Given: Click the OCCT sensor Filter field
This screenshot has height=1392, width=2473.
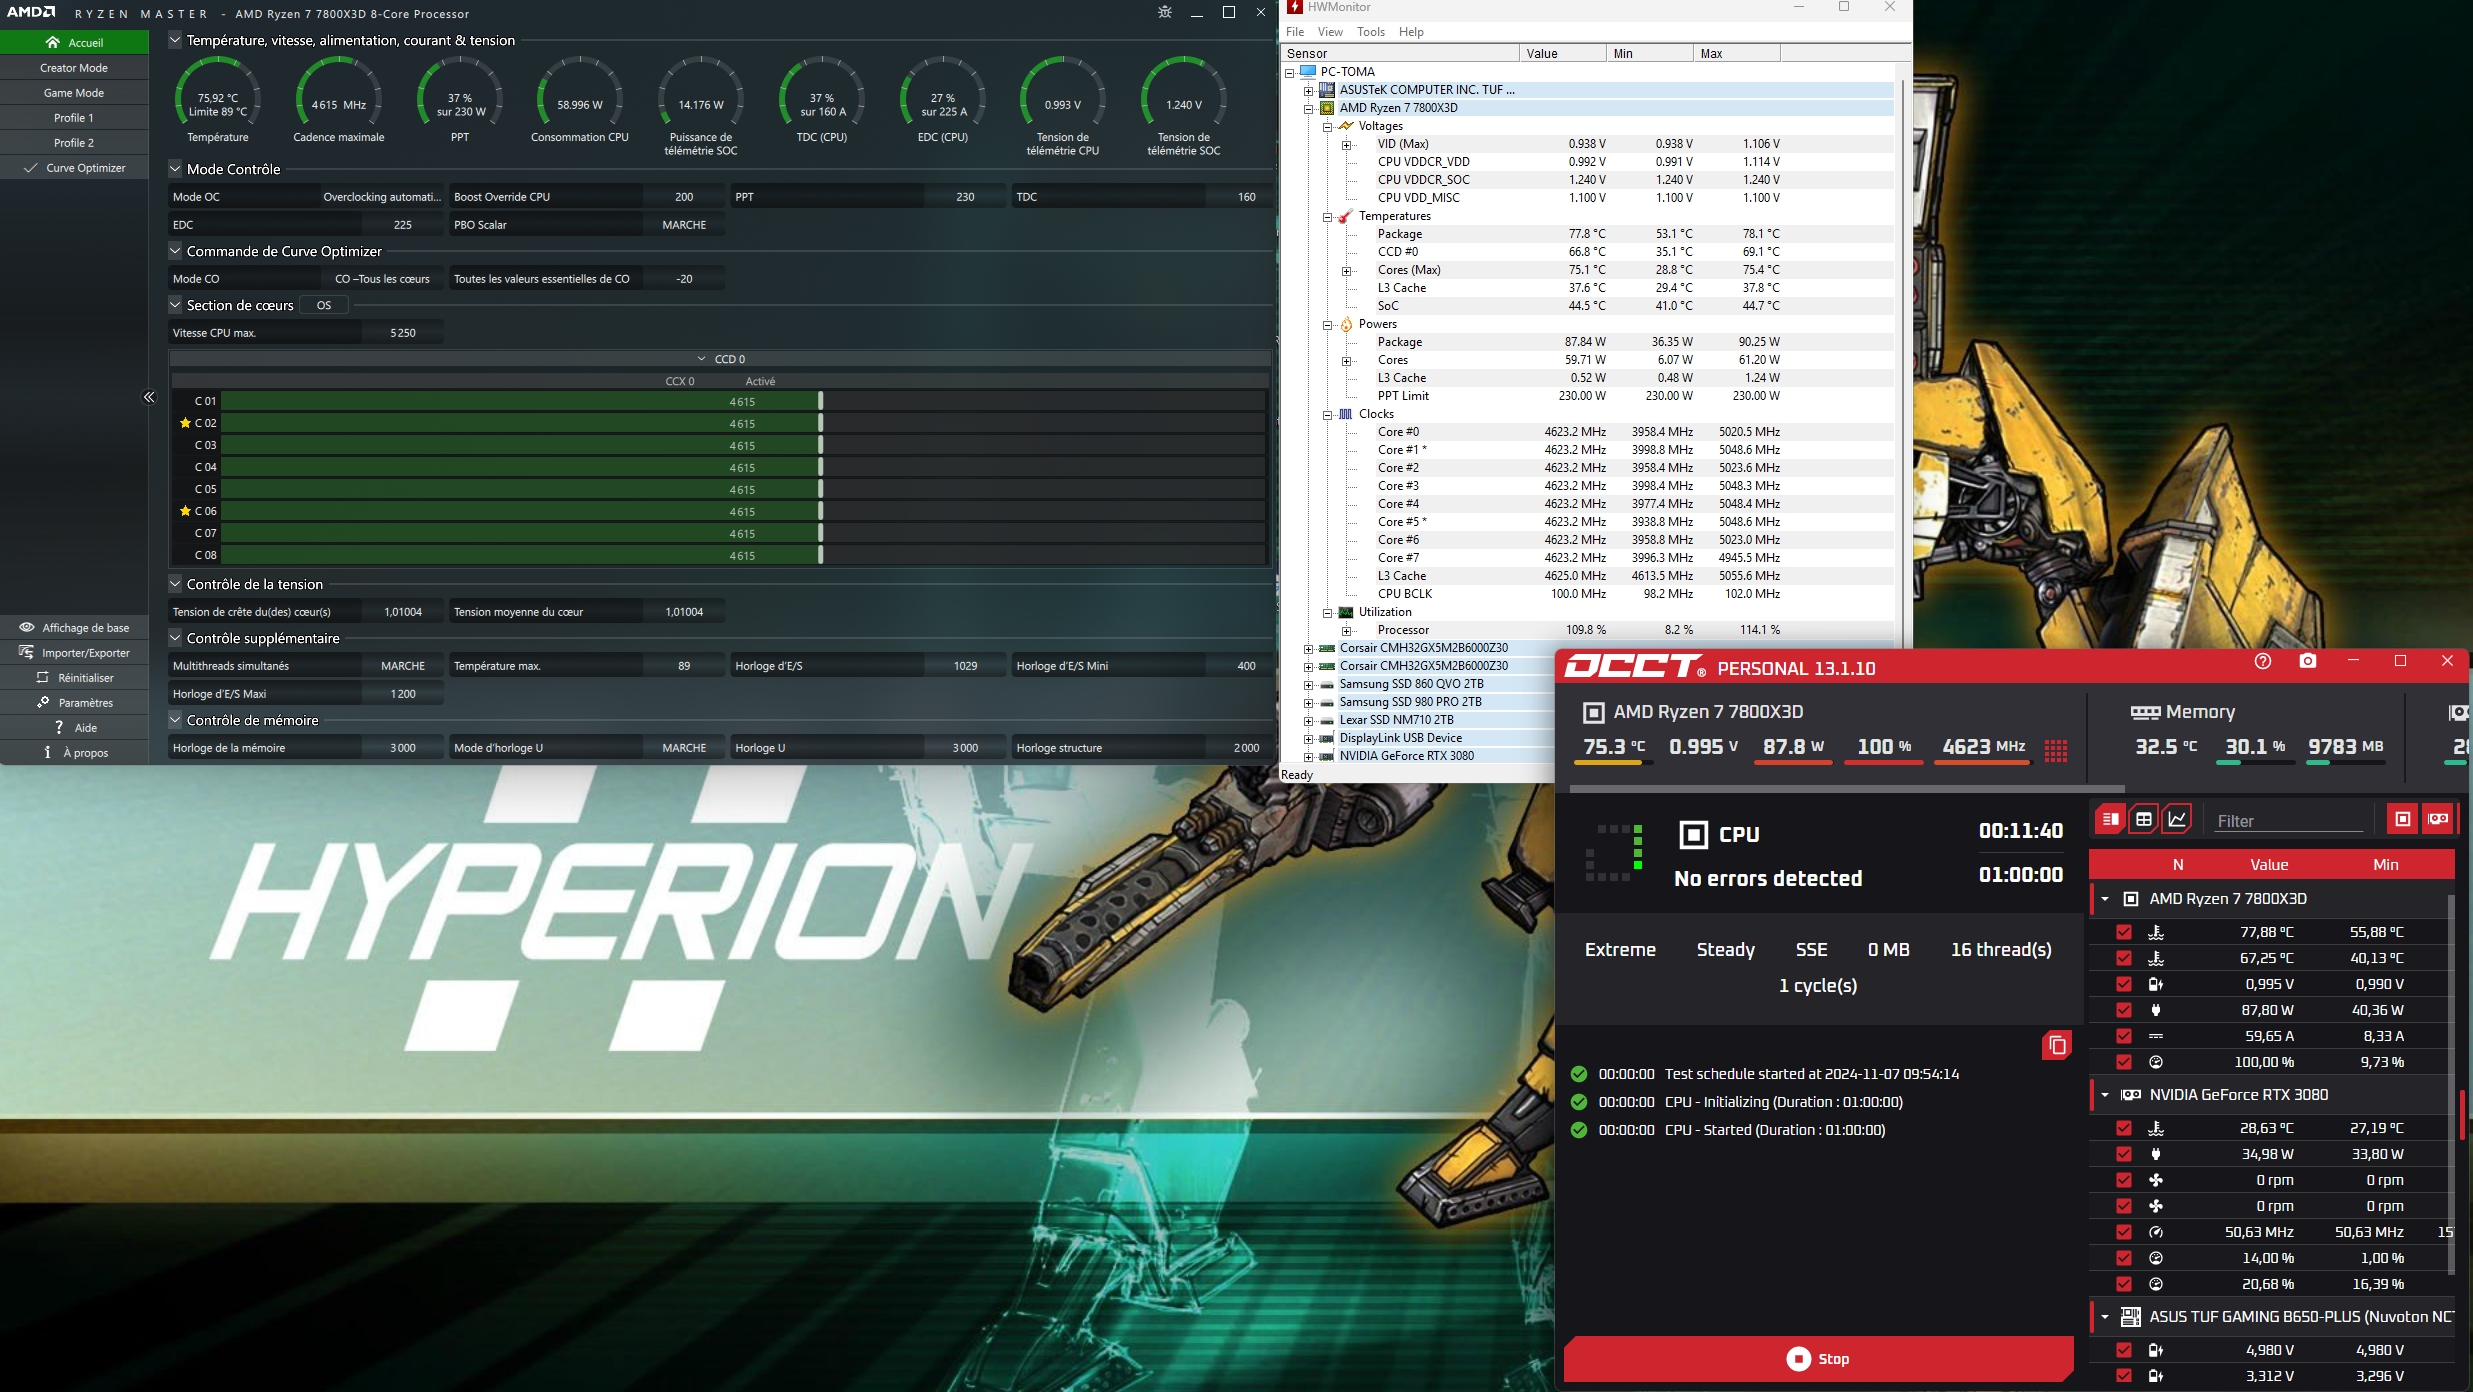Looking at the screenshot, I should pos(2287,821).
